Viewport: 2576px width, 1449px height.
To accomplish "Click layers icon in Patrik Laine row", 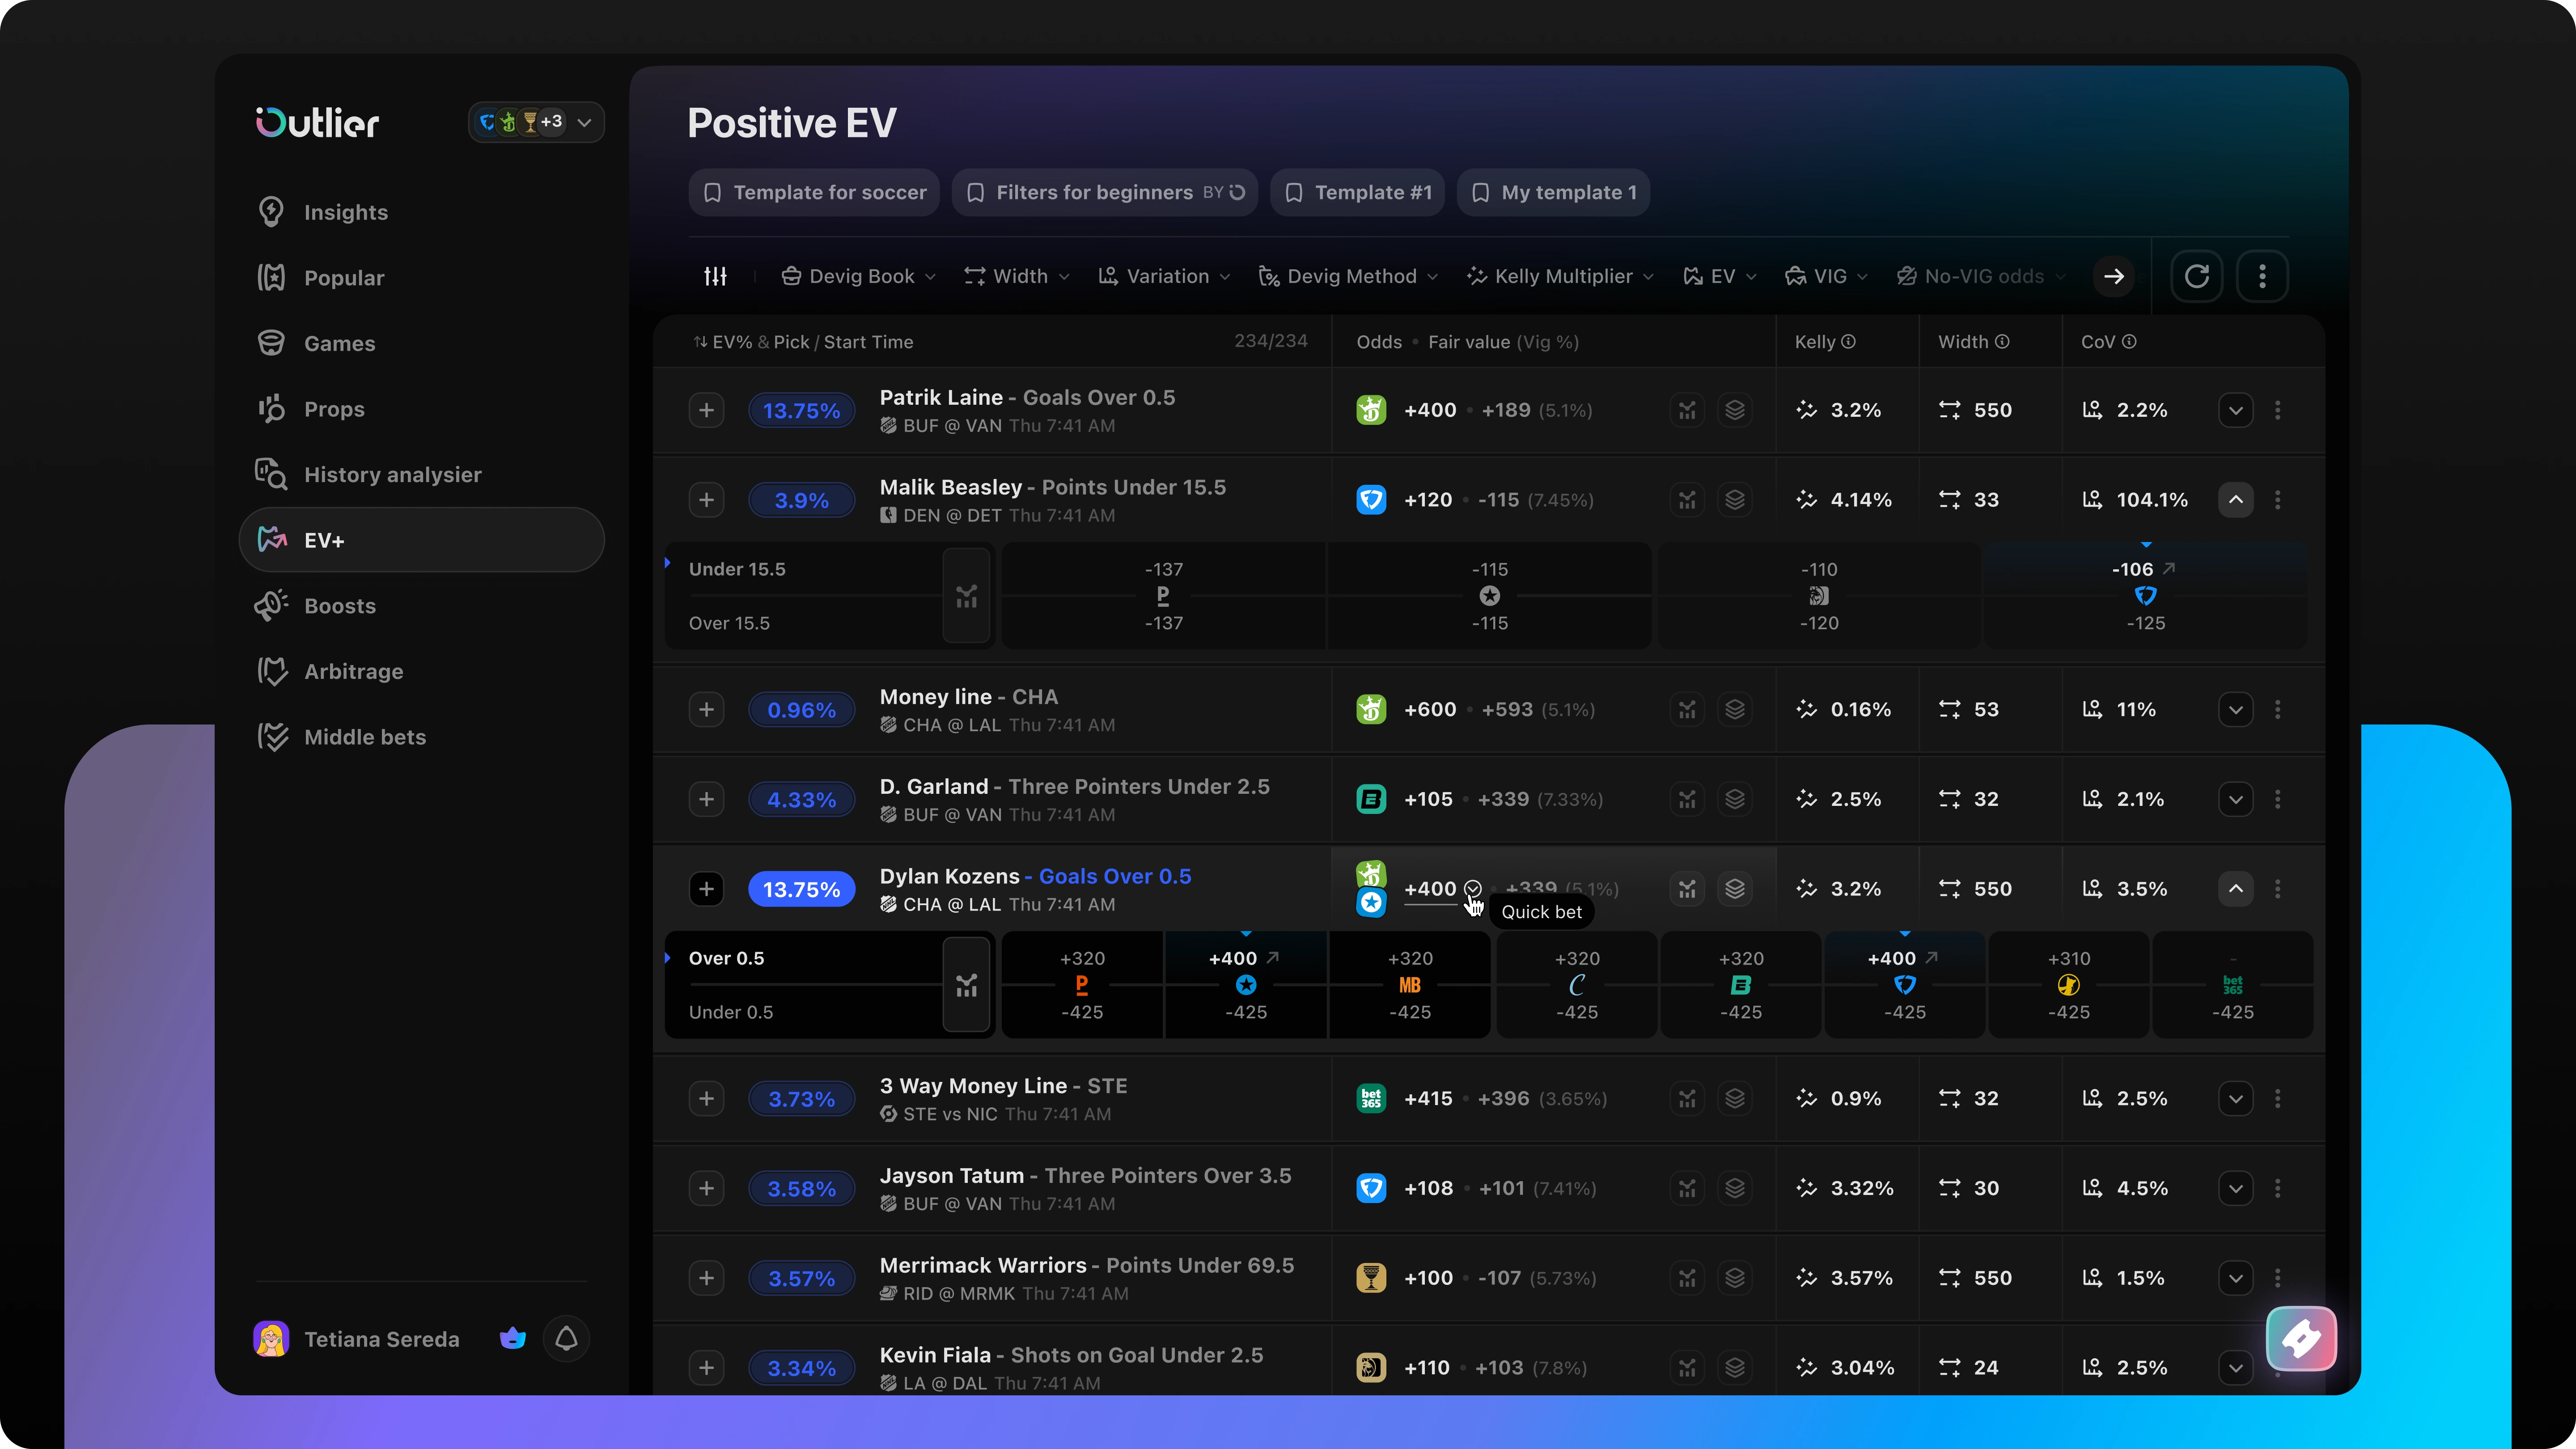I will pos(1735,410).
